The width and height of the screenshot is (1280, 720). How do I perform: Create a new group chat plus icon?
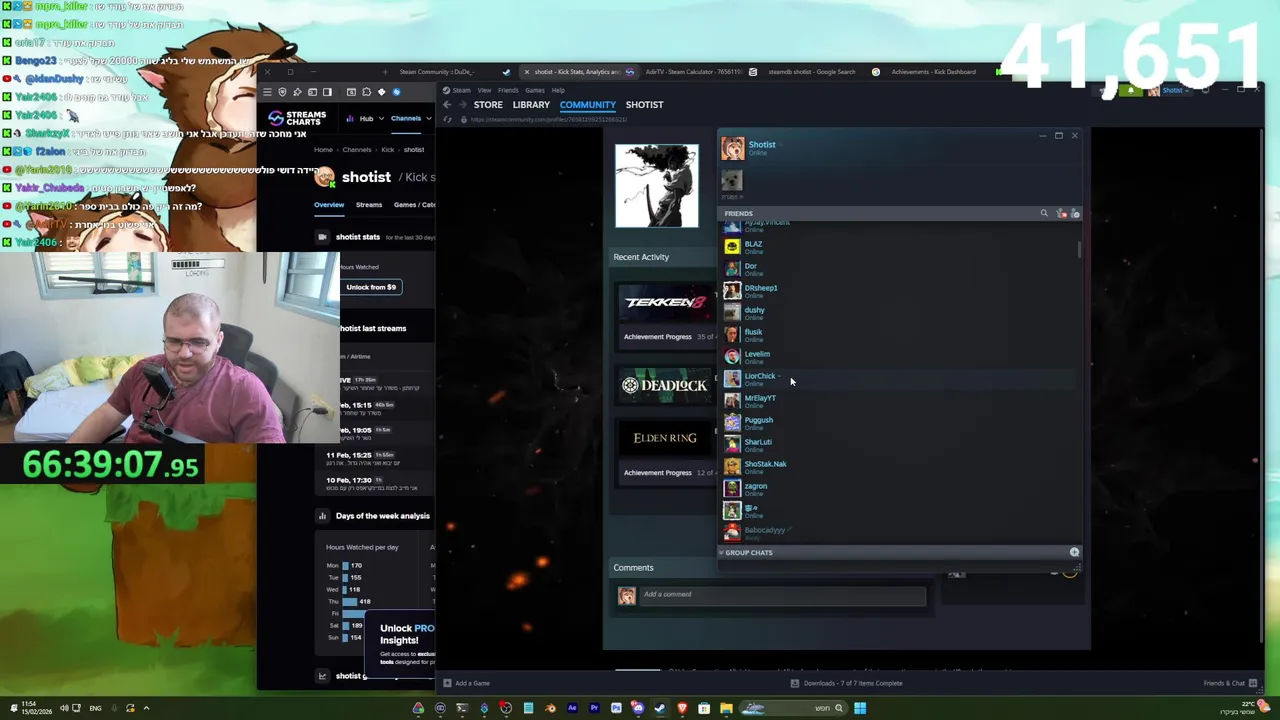1074,552
